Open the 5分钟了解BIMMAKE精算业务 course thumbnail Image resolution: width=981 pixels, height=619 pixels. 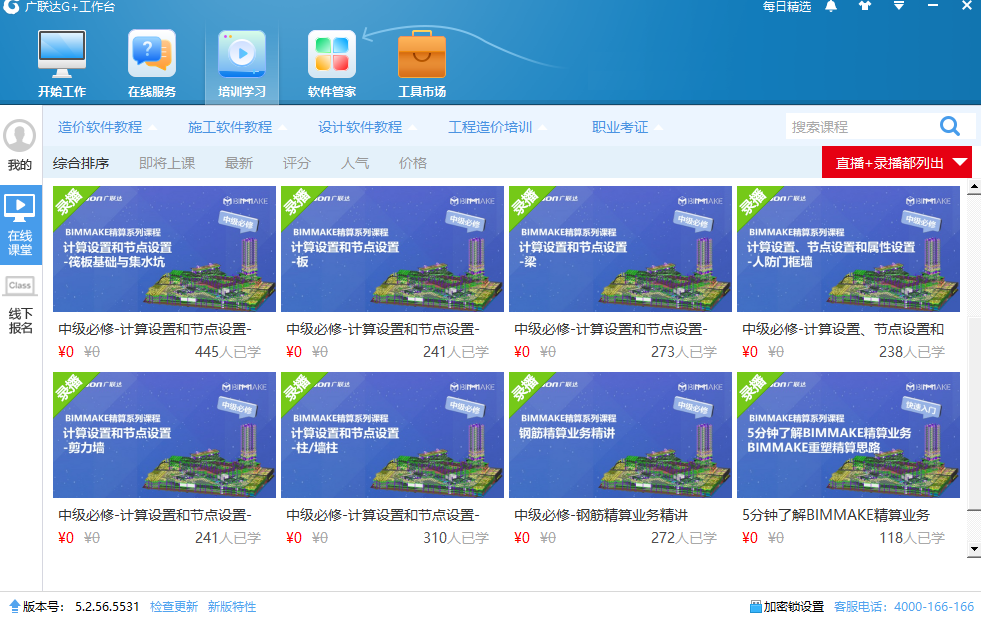[x=848, y=435]
